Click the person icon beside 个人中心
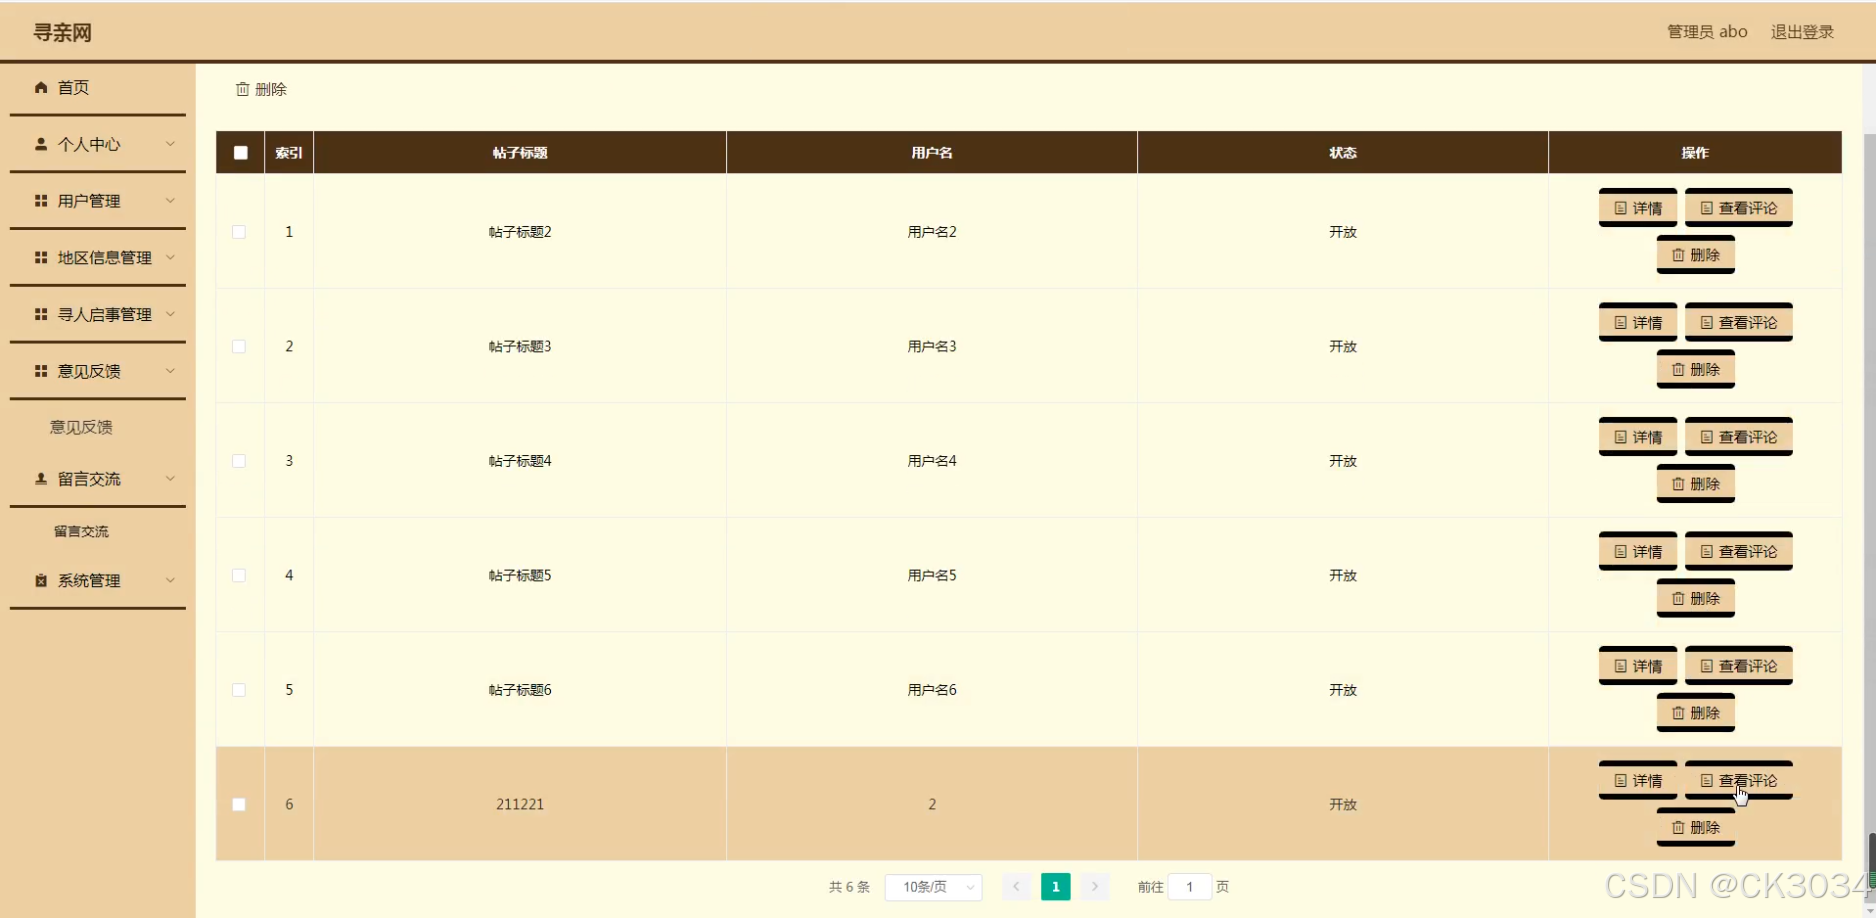The image size is (1876, 918). point(41,144)
